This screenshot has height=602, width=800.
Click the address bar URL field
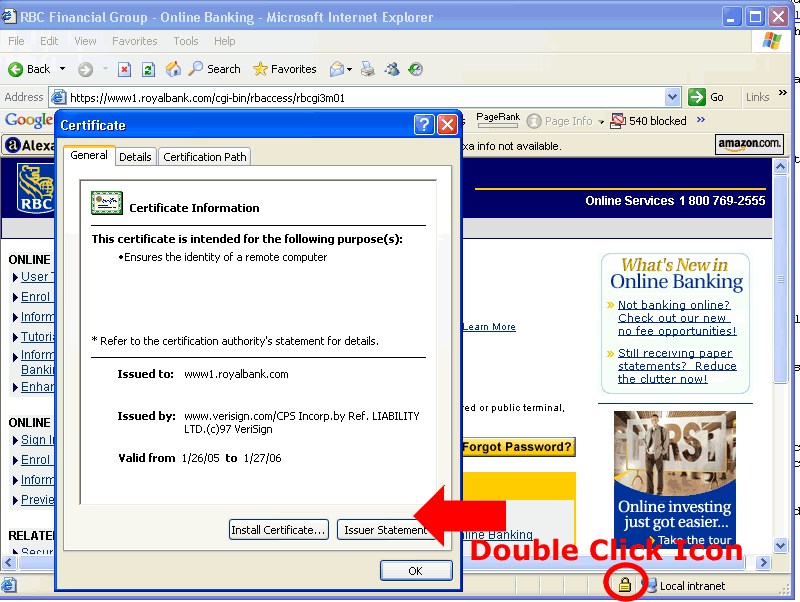click(365, 97)
